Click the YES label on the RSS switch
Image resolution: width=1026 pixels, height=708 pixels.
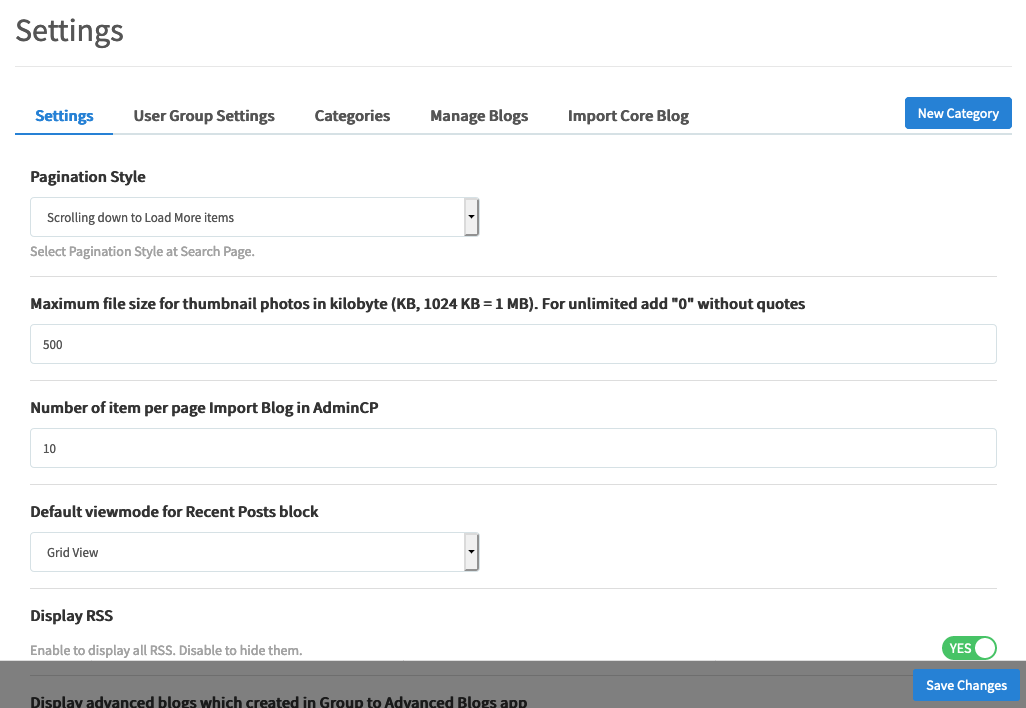960,648
